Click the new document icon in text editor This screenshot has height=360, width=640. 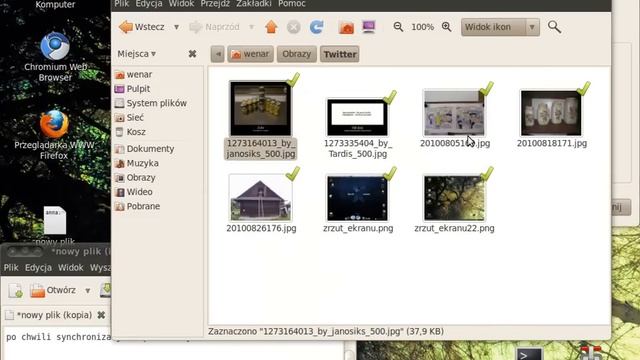[x=15, y=291]
